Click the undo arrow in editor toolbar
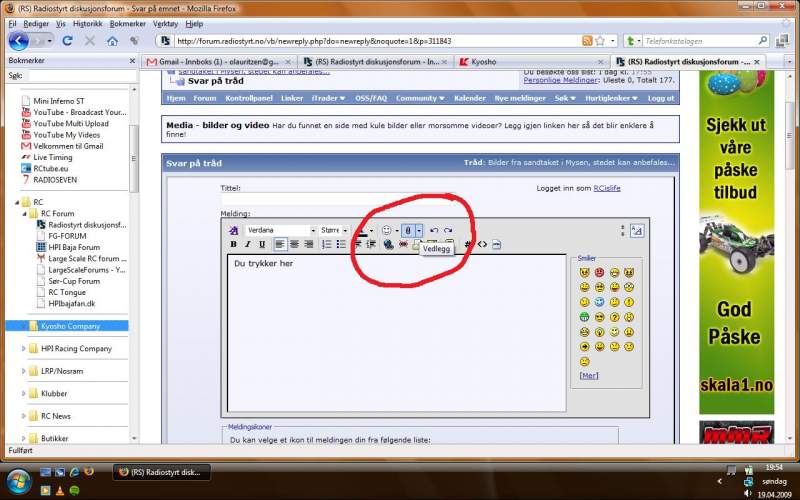This screenshot has height=500, width=800. [x=434, y=230]
